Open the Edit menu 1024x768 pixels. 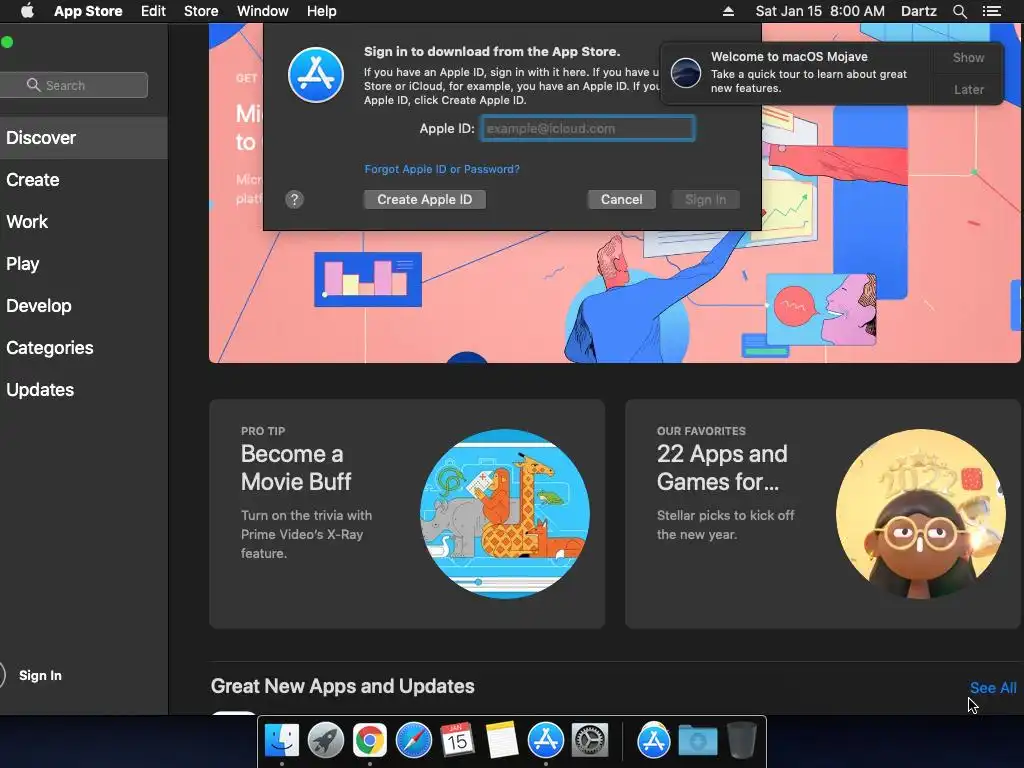153,11
